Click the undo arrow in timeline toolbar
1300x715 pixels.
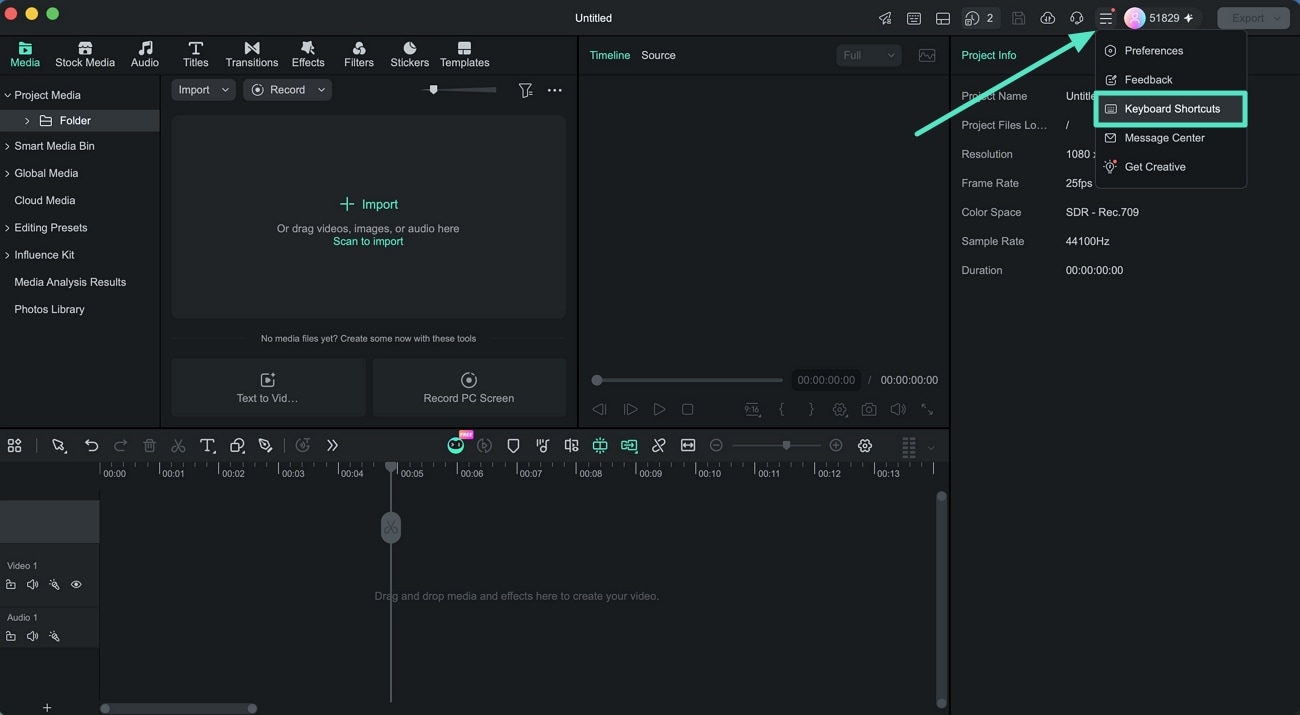(x=91, y=446)
